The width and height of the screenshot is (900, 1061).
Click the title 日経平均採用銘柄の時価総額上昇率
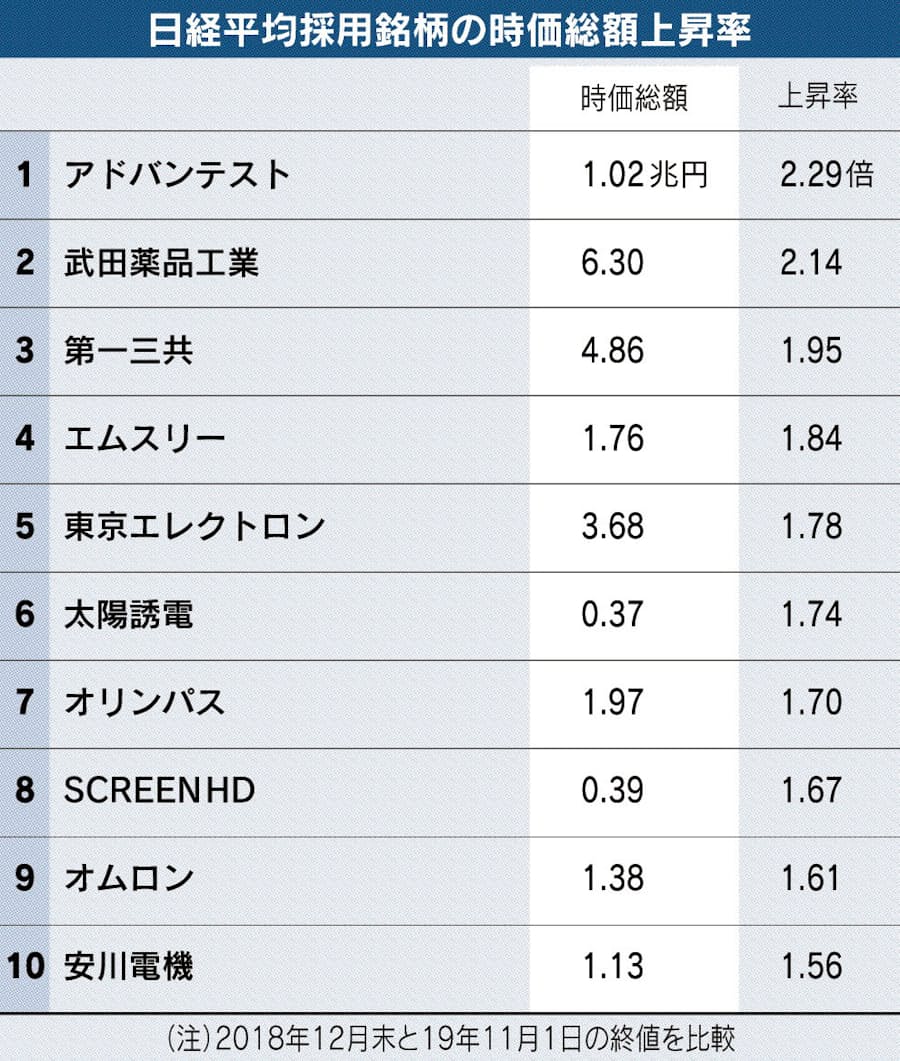point(449,30)
